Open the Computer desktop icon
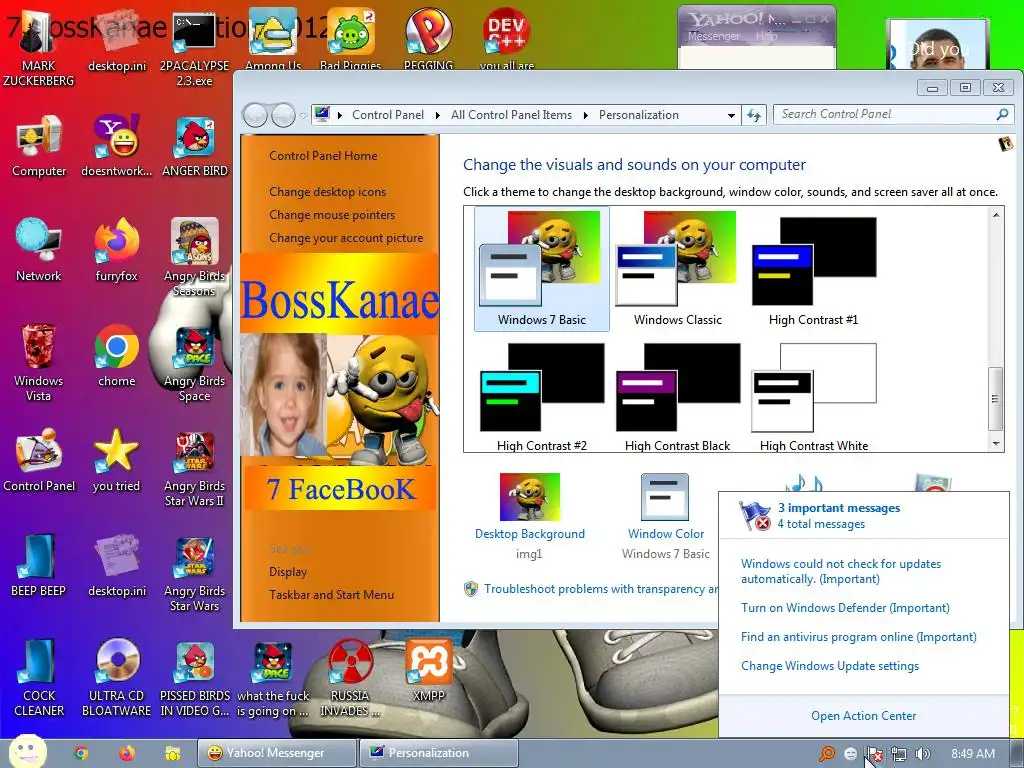This screenshot has width=1024, height=768. pyautogui.click(x=39, y=147)
